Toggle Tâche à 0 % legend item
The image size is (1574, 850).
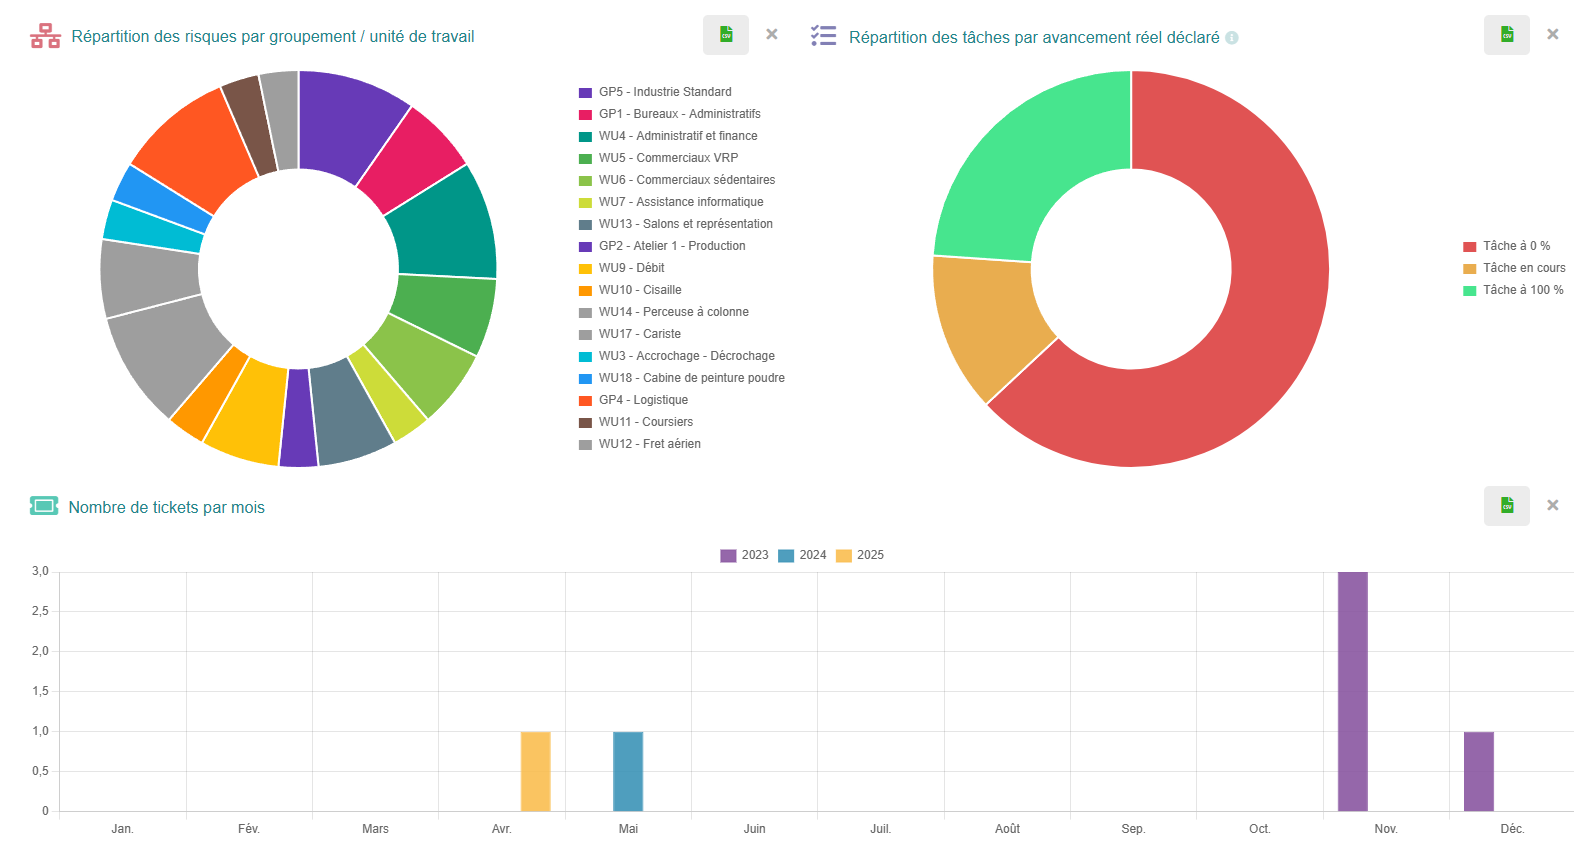pyautogui.click(x=1507, y=246)
